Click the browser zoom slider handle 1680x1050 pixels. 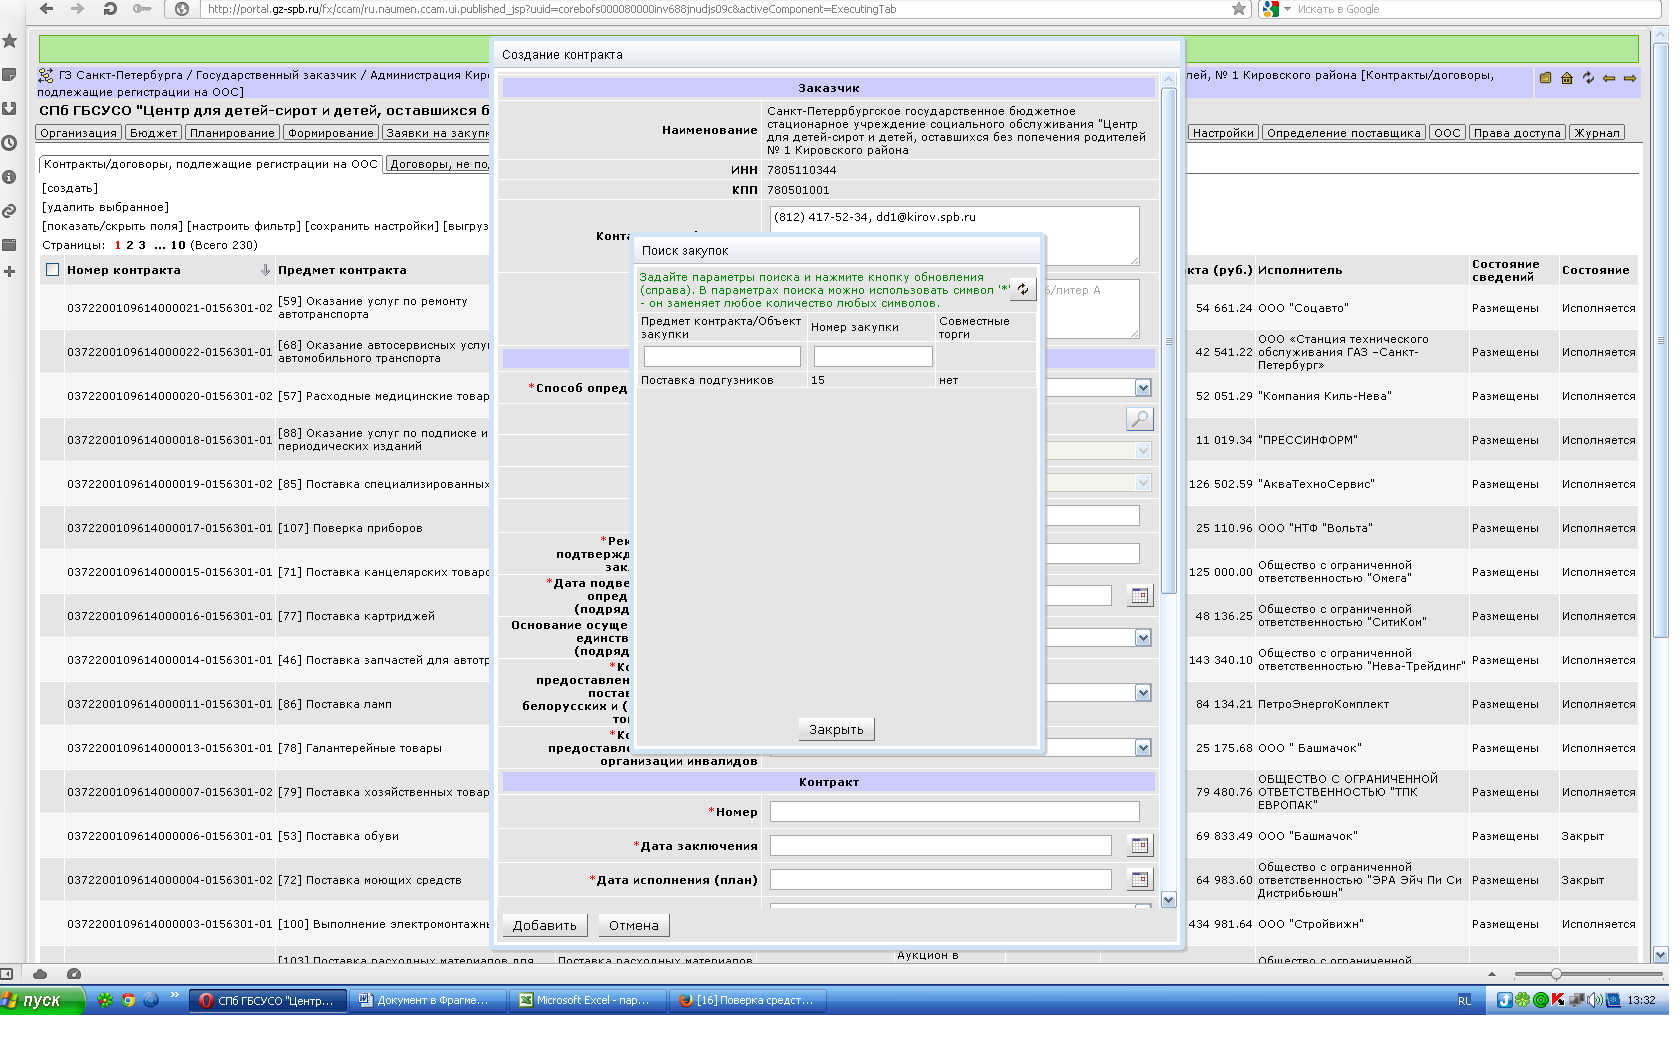pos(1556,974)
